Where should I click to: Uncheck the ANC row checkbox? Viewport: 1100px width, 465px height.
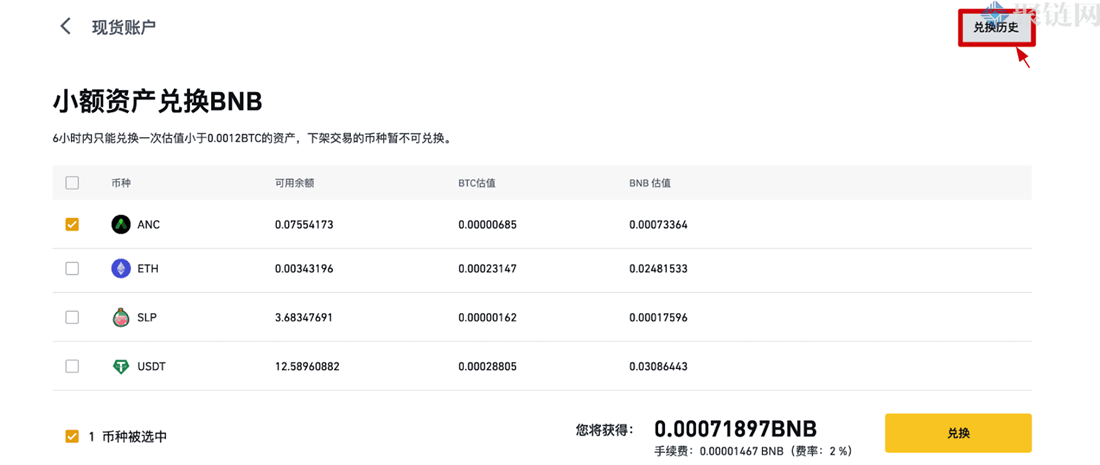click(72, 224)
